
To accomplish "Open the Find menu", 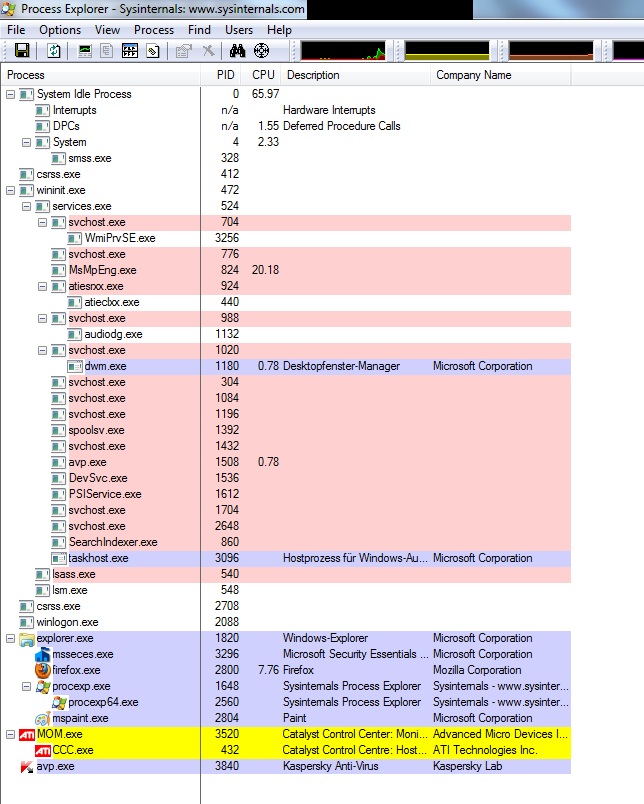I will coord(199,30).
